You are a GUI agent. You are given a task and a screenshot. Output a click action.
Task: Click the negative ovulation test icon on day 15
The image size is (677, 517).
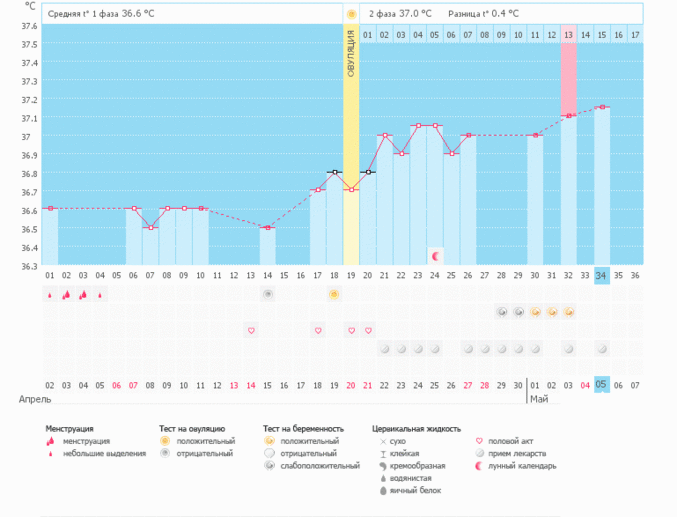[267, 294]
